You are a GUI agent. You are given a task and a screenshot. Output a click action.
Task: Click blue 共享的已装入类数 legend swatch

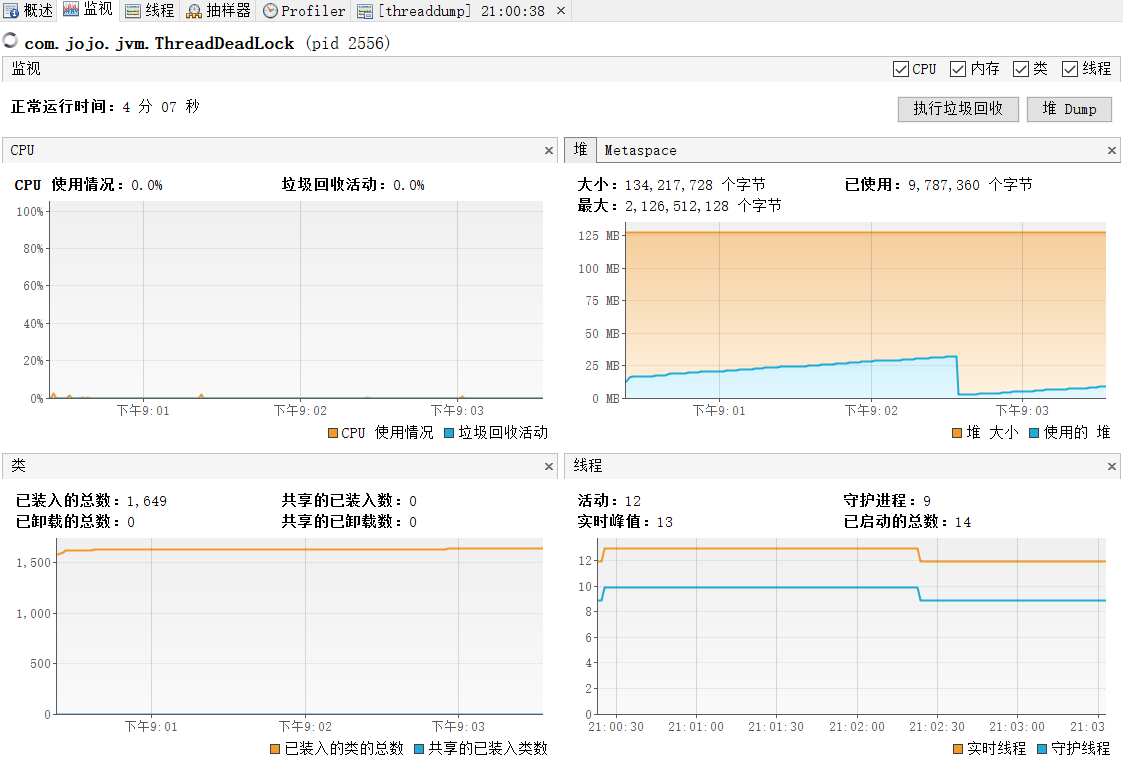[x=419, y=748]
